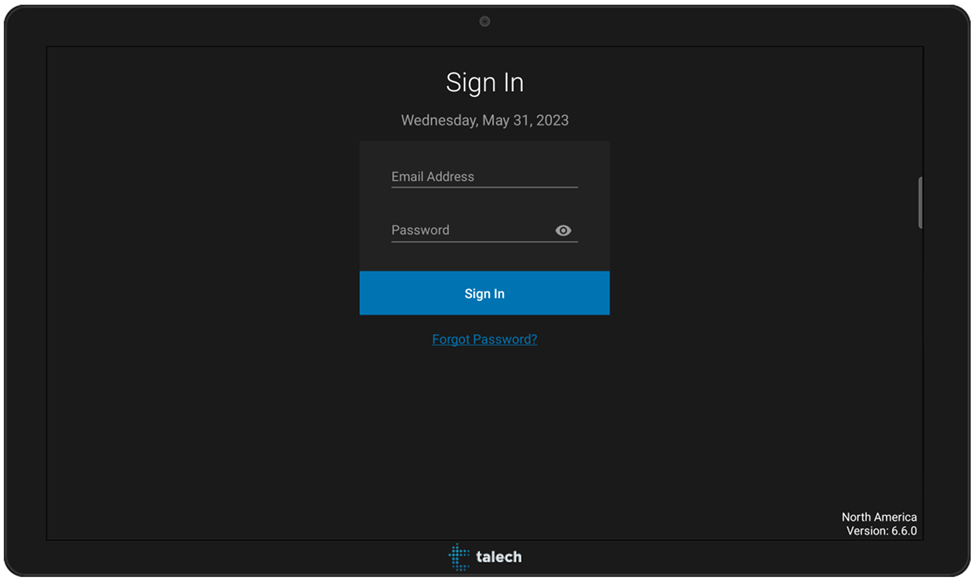Viewport: 975px width, 583px height.
Task: Click the front camera indicator at top
Action: 484,20
